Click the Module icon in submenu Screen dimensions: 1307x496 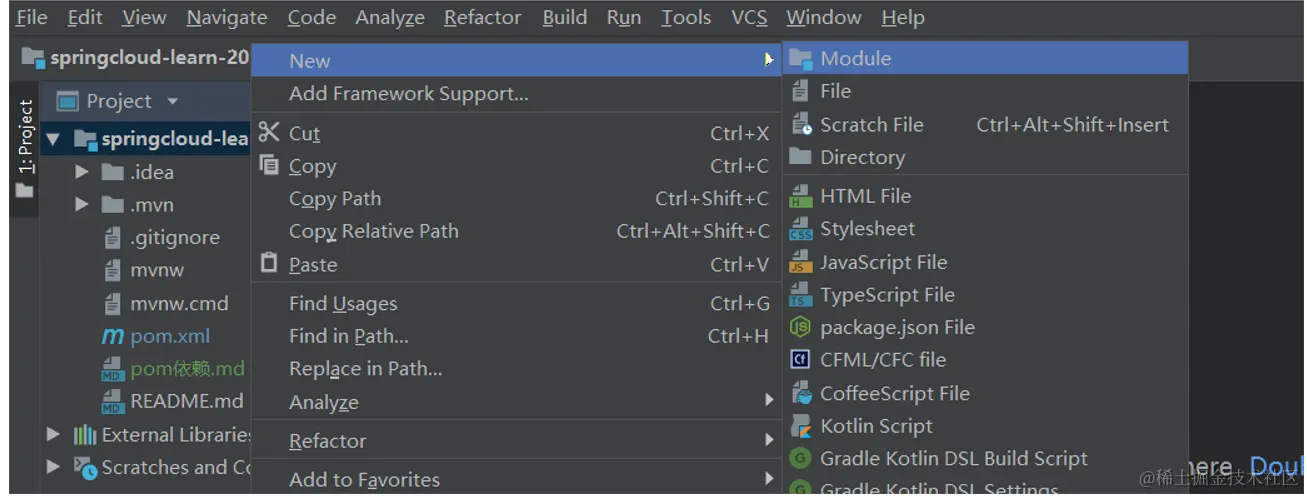(x=799, y=59)
